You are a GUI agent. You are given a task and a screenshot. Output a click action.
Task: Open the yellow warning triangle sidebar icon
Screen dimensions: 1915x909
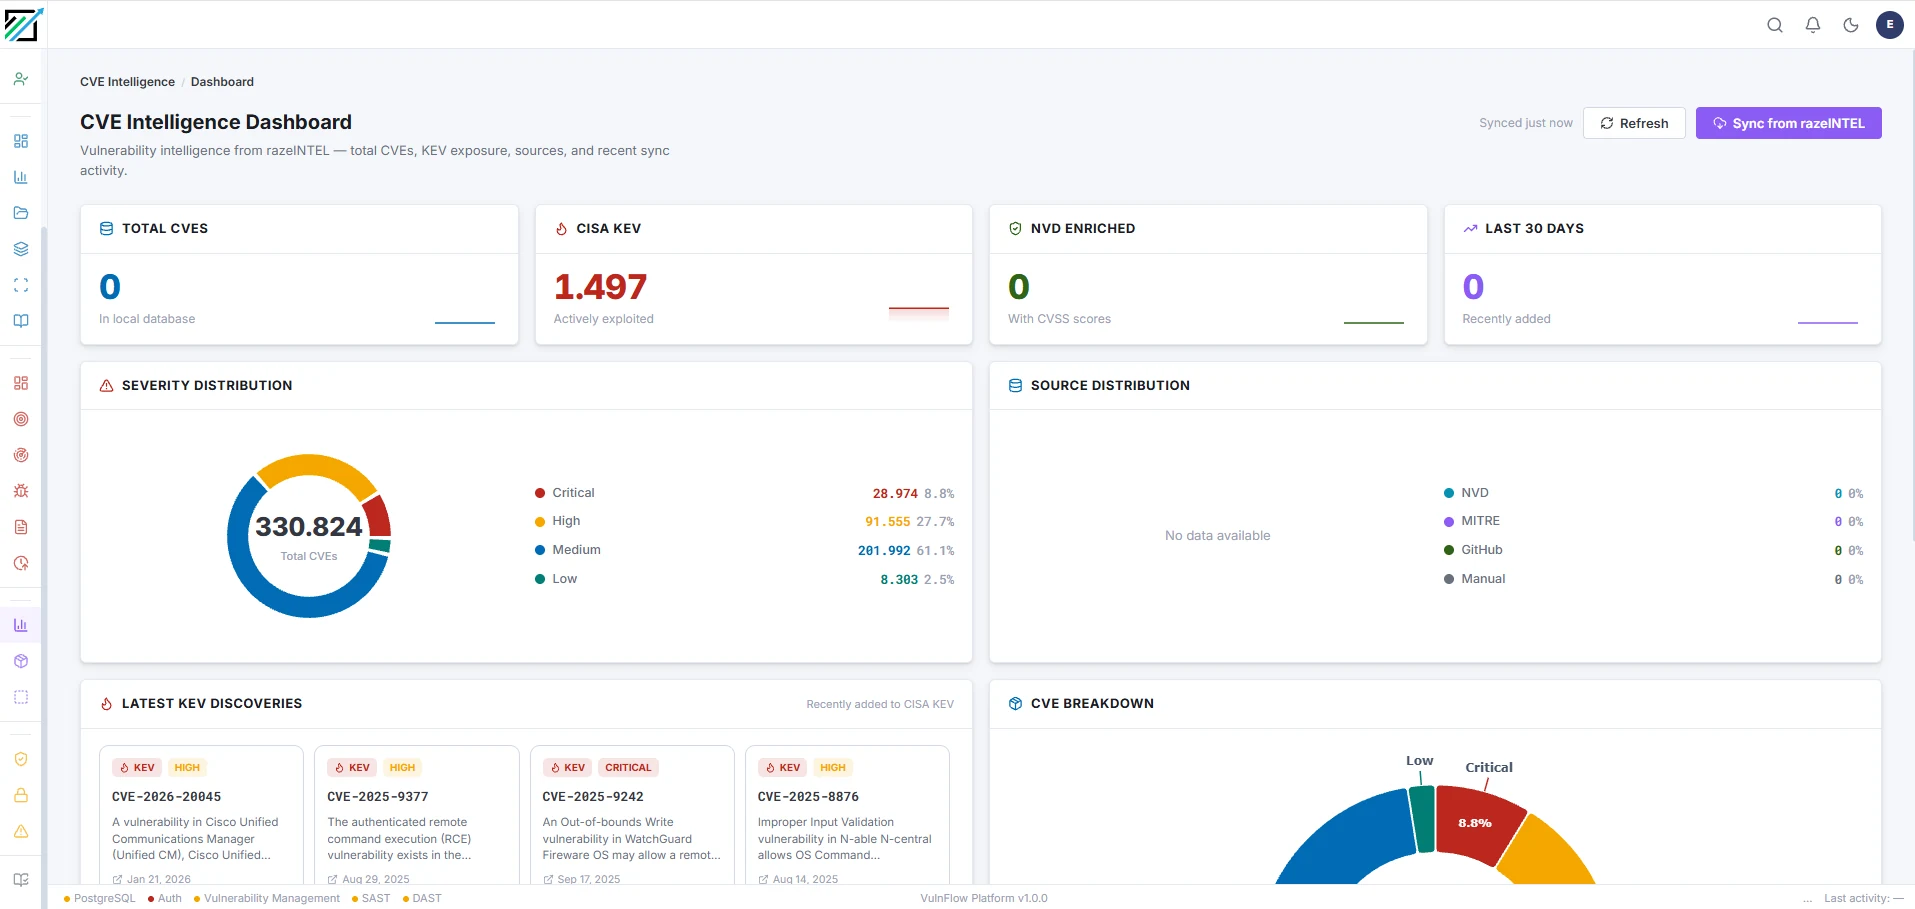tap(21, 831)
